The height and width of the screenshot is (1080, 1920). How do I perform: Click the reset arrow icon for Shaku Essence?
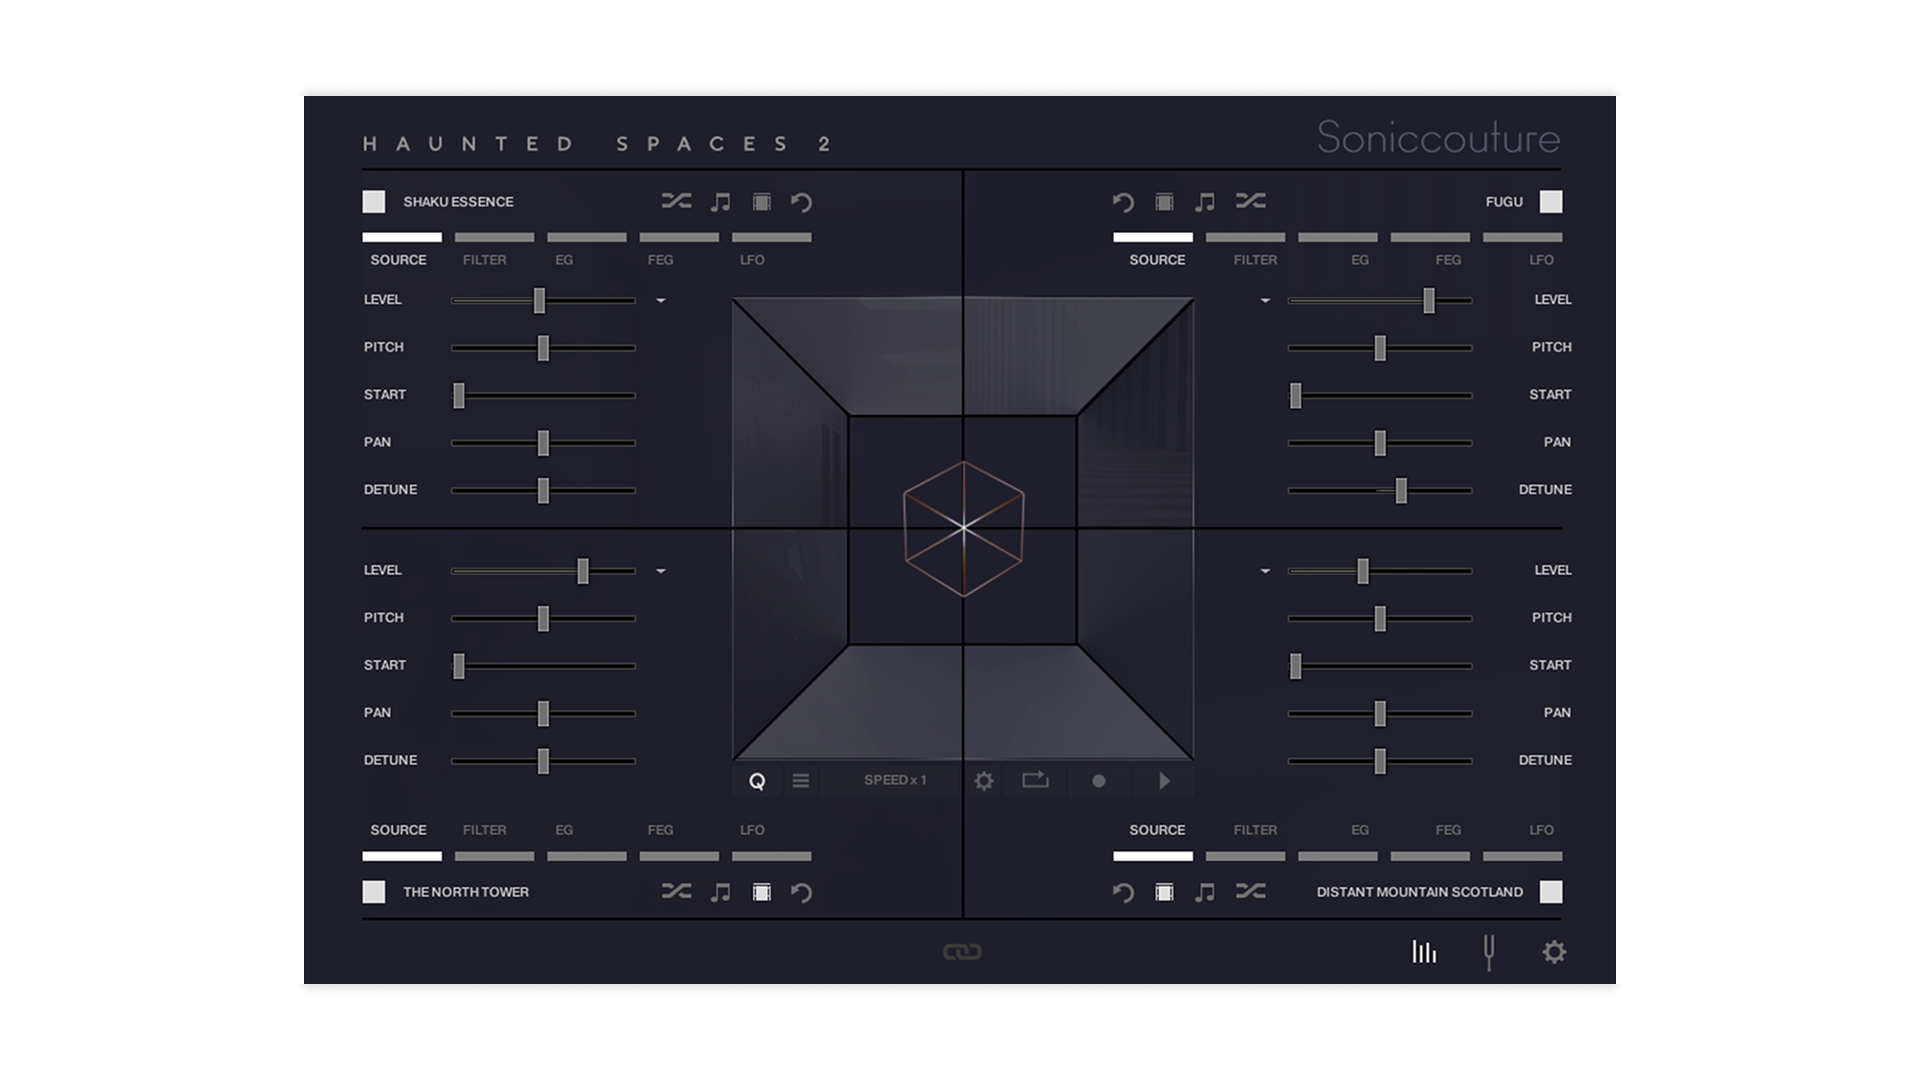(x=801, y=203)
